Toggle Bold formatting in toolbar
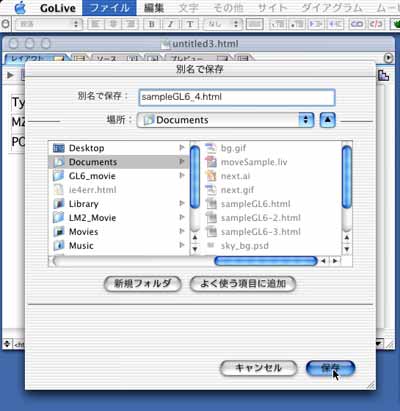 tap(152, 24)
